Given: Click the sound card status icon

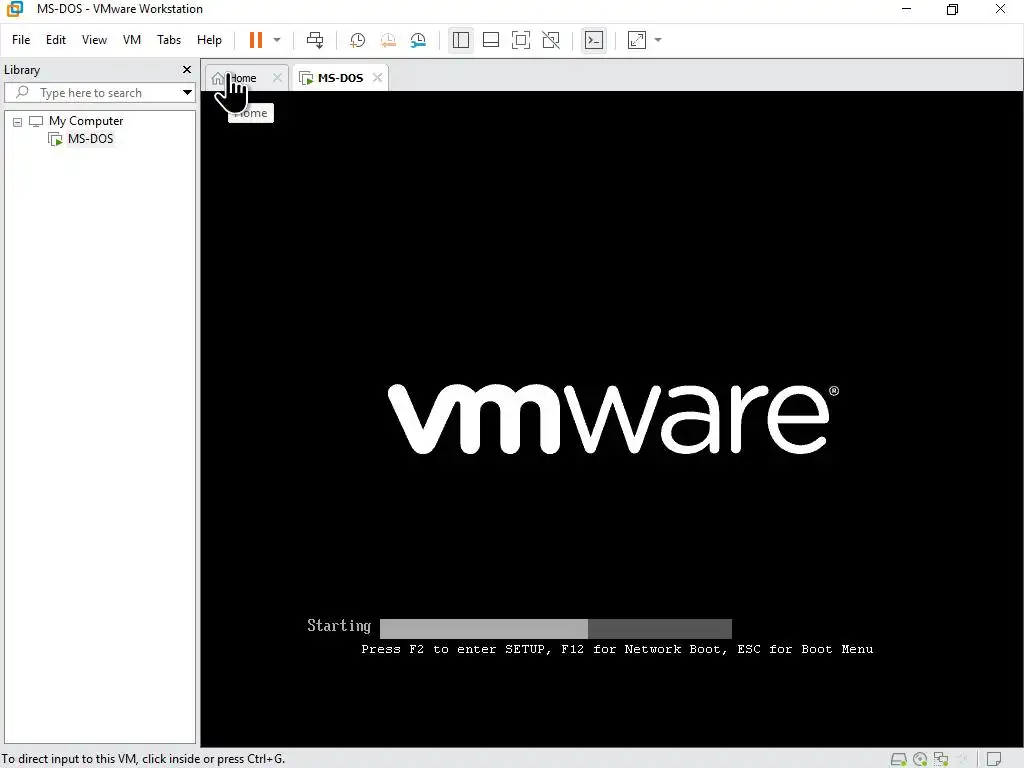Looking at the screenshot, I should 963,759.
